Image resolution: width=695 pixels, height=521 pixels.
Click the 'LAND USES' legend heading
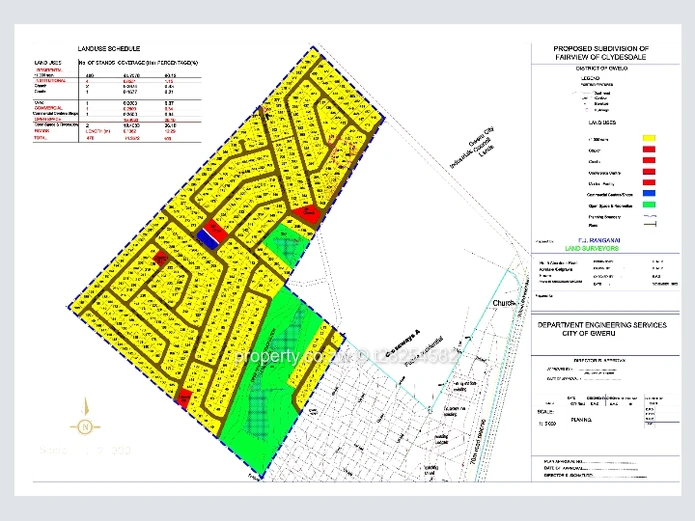pos(602,122)
